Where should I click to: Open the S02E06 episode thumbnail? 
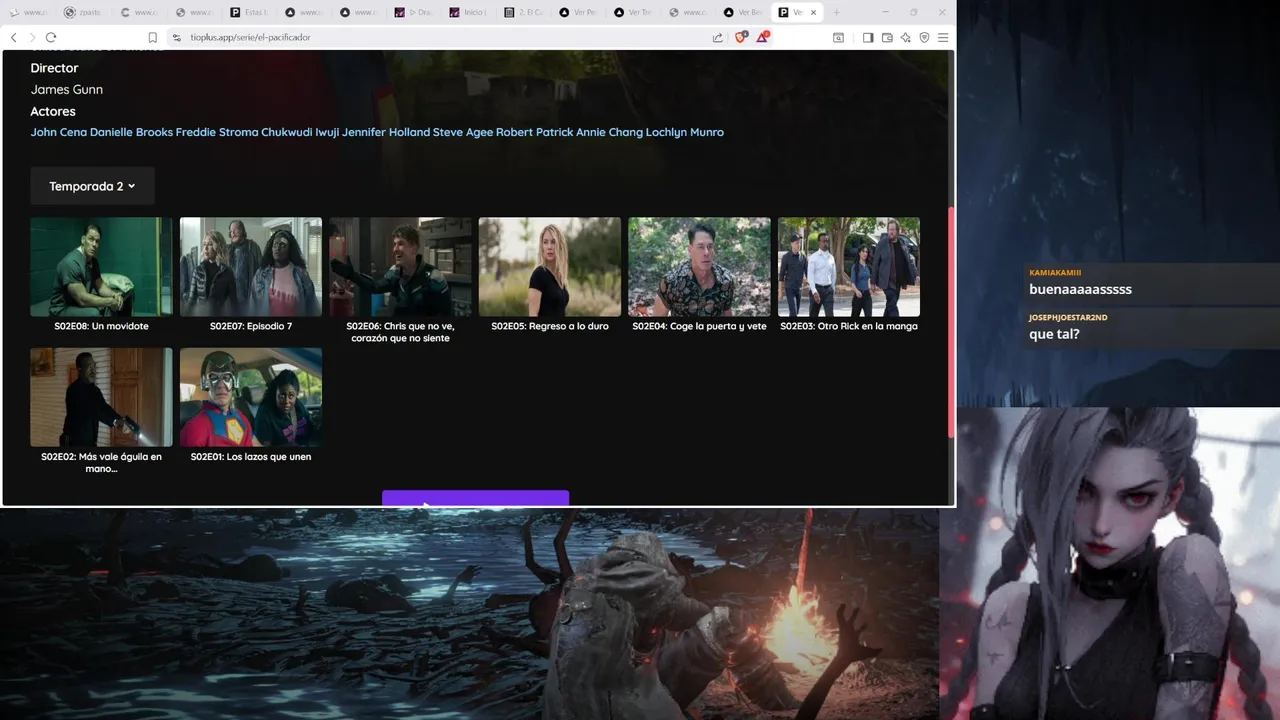click(x=400, y=267)
